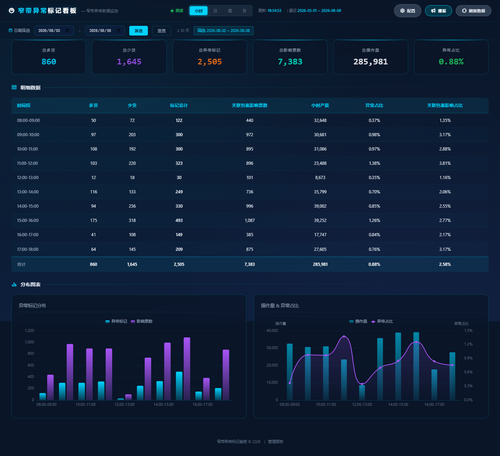The height and width of the screenshot is (456, 500).
Task: Click the 2,505 summary card
Action: 210,57
